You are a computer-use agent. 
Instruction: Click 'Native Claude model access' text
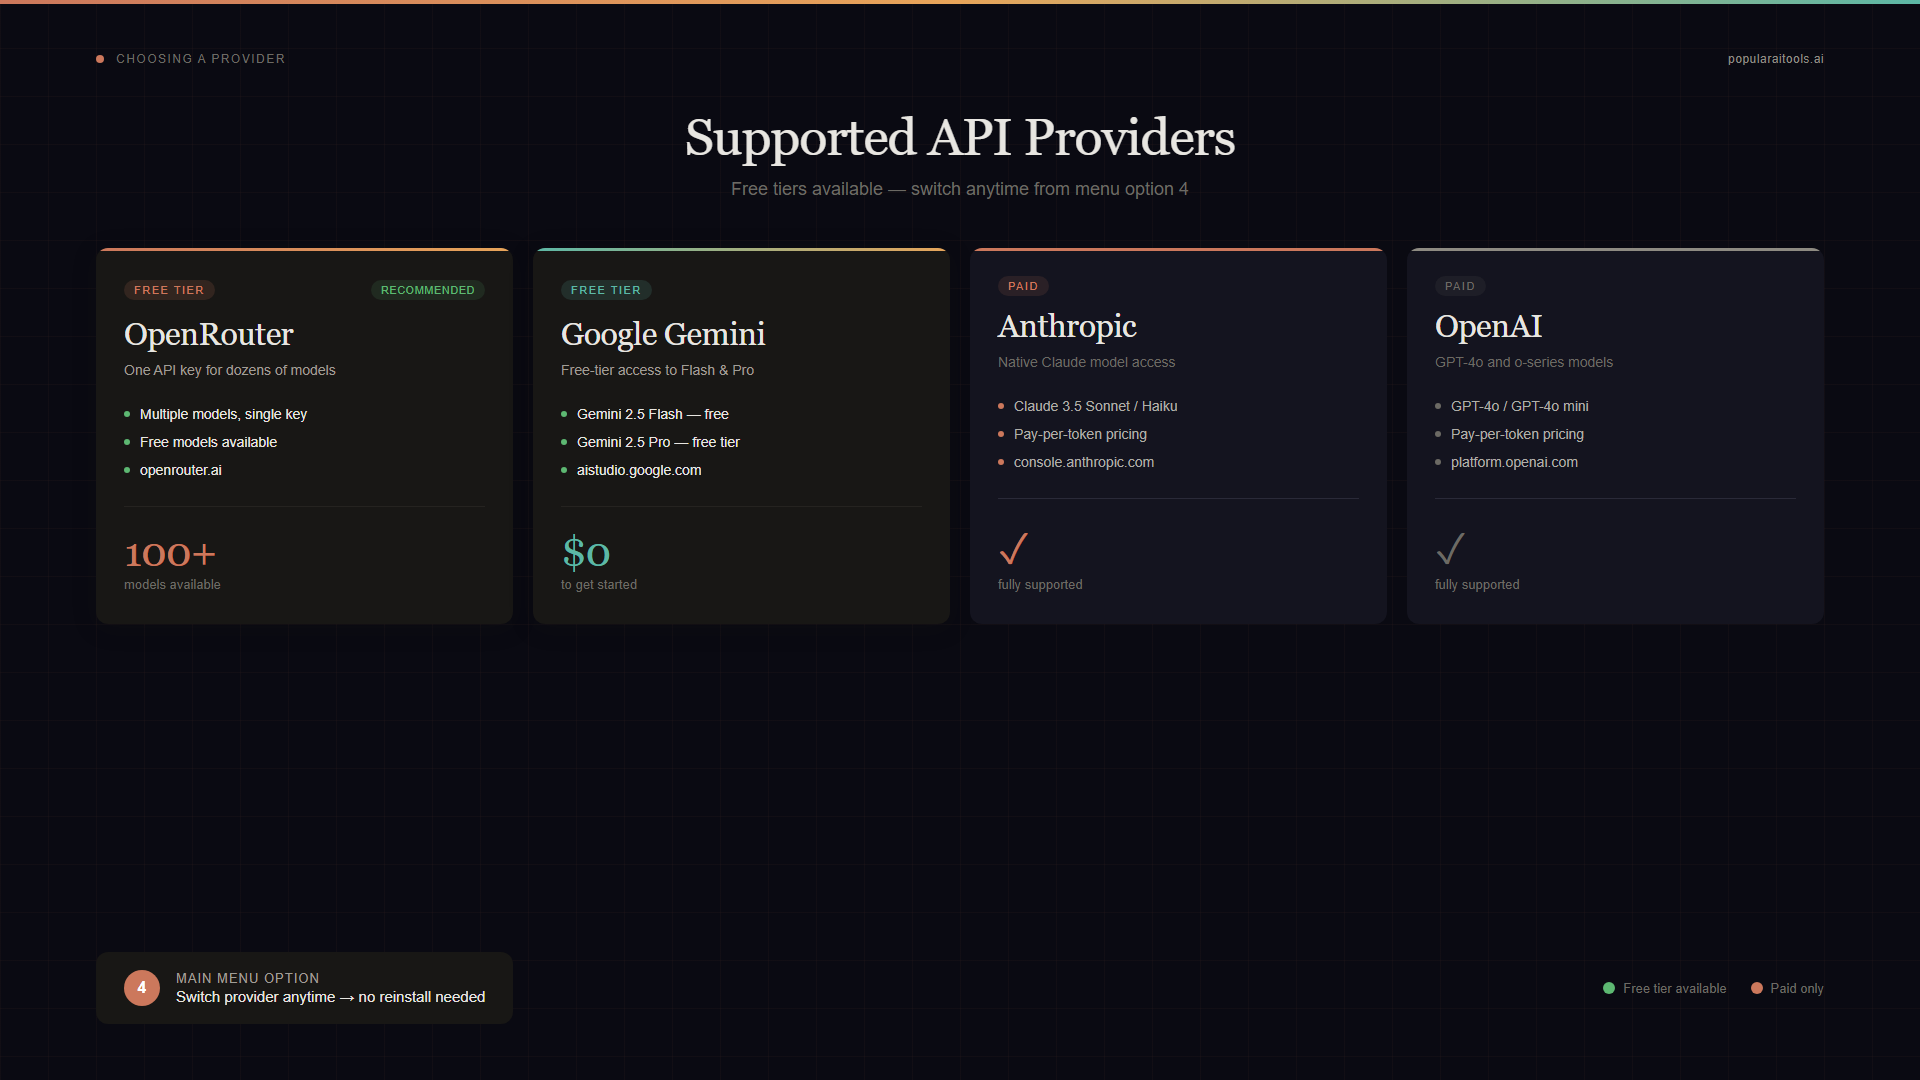(1087, 362)
